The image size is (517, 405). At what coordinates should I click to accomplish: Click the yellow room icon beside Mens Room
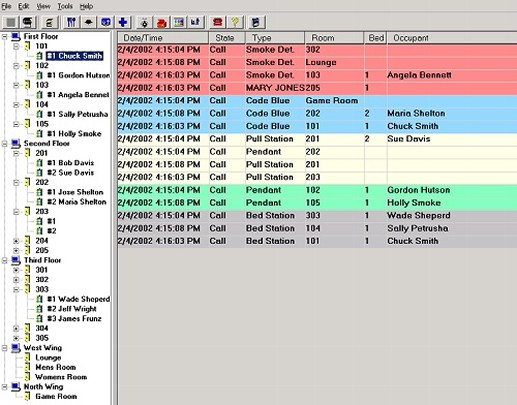(x=28, y=367)
